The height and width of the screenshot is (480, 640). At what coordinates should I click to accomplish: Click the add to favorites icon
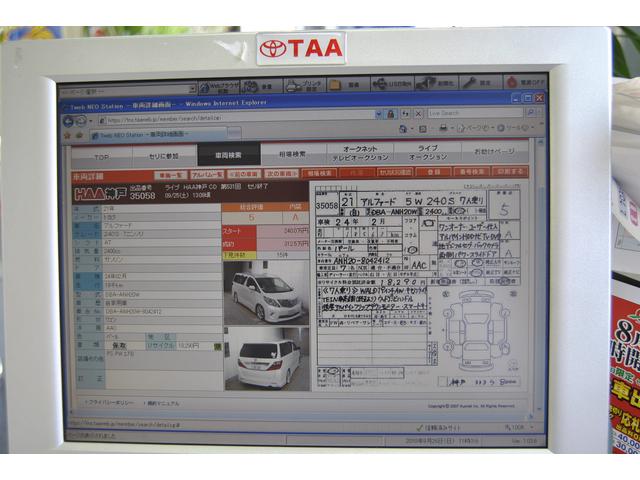coord(79,135)
